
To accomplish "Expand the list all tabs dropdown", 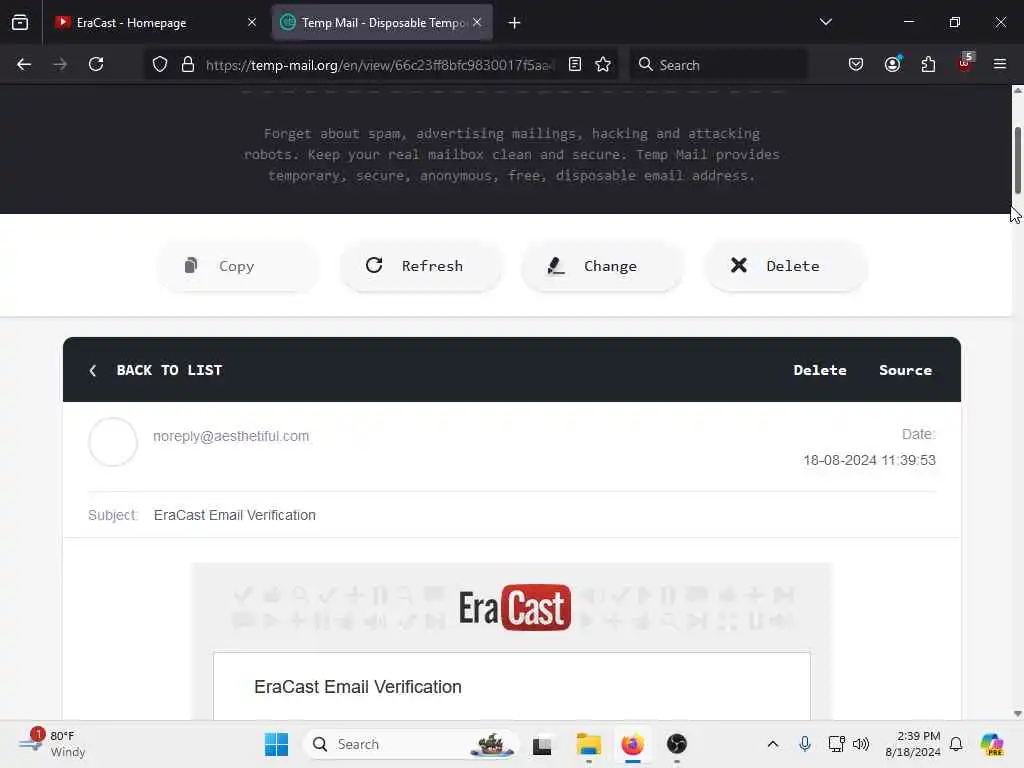I will pos(825,22).
